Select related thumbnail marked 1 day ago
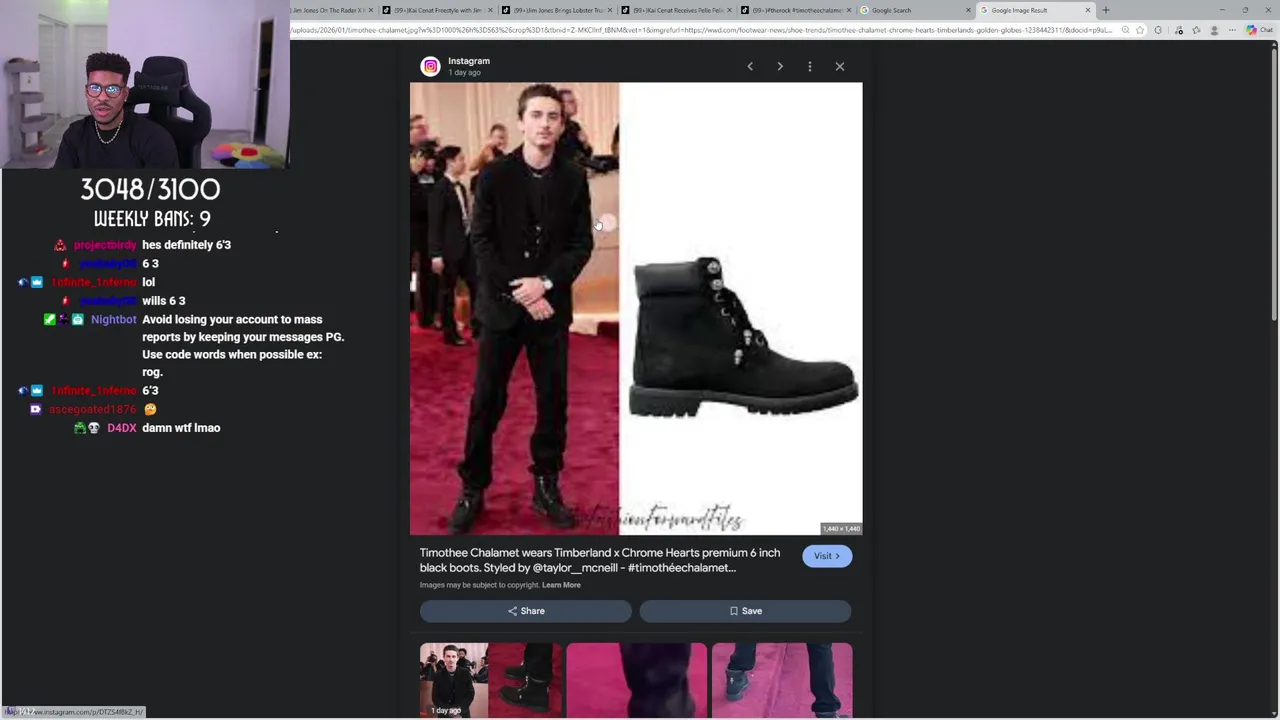 point(491,680)
